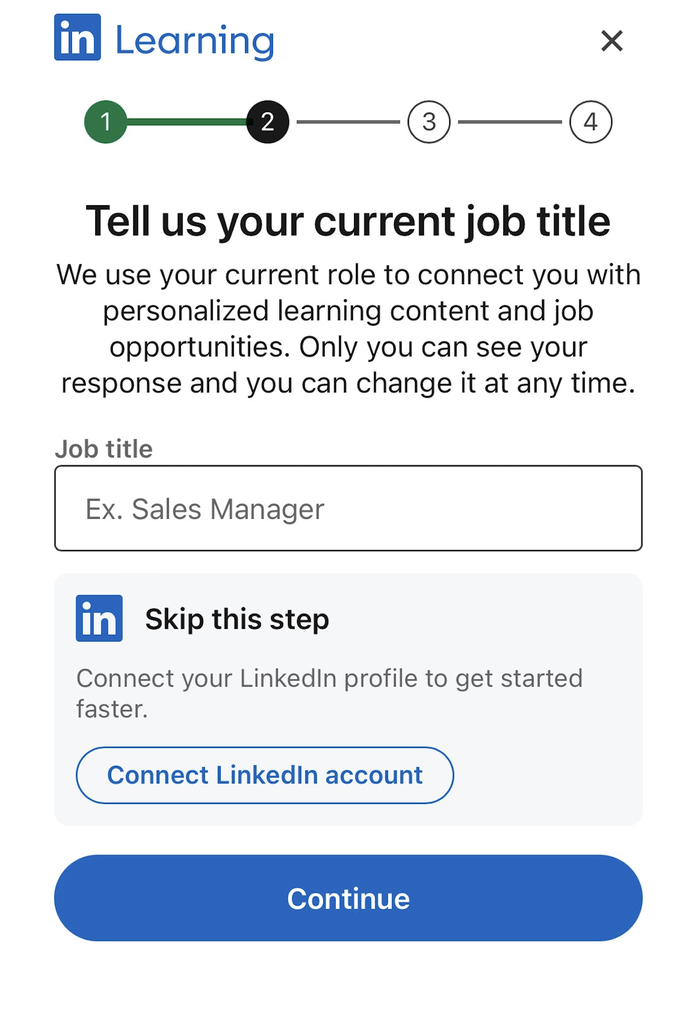The width and height of the screenshot is (698, 1024).
Task: Click the LinkedIn icon beside Skip this step
Action: pos(98,619)
